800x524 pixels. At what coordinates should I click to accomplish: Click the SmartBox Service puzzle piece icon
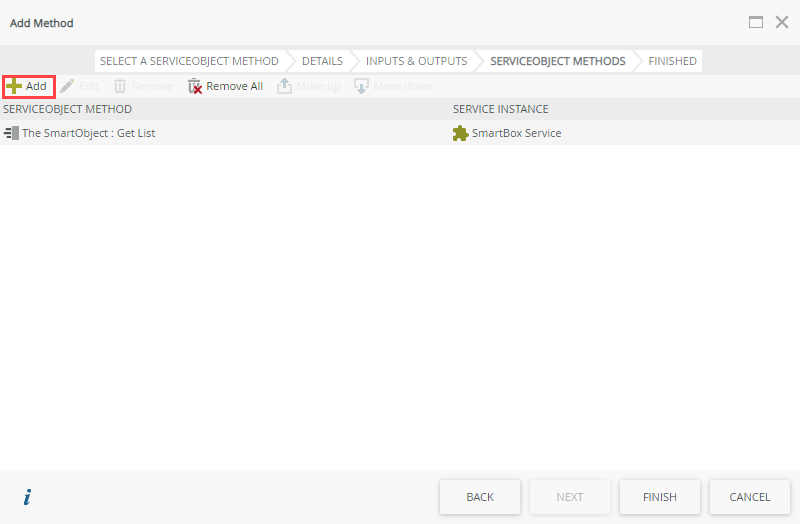460,133
